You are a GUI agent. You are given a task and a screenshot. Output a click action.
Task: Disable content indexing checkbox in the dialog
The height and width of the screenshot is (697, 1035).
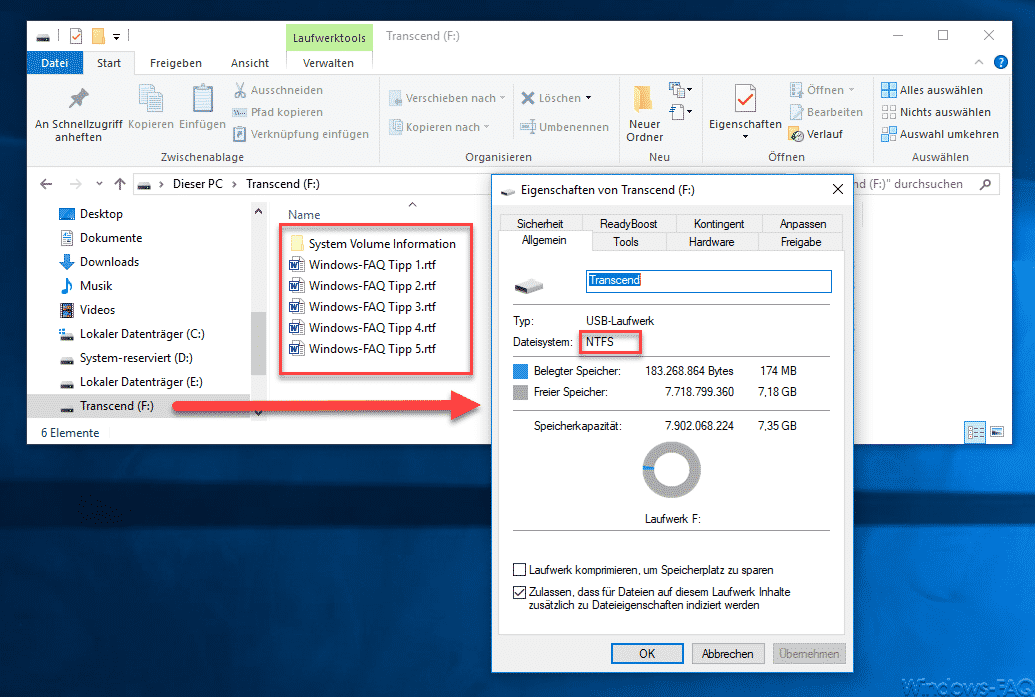[520, 591]
